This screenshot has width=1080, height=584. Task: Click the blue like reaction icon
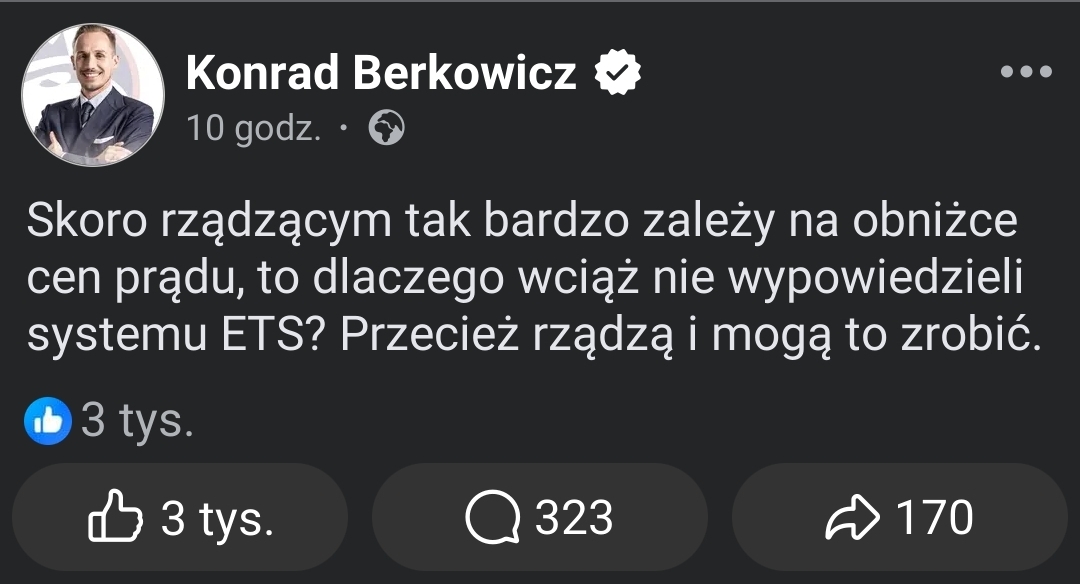48,422
